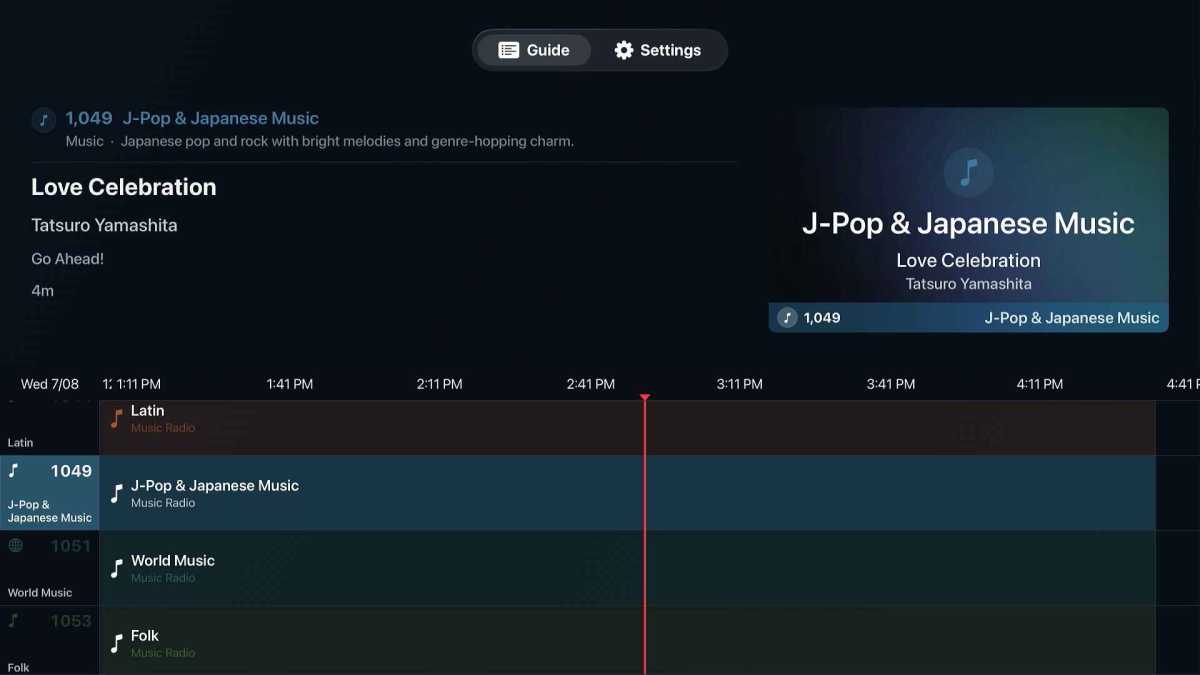Screen dimensions: 1200x675
Task: Click the Guide list icon
Action: click(x=508, y=50)
